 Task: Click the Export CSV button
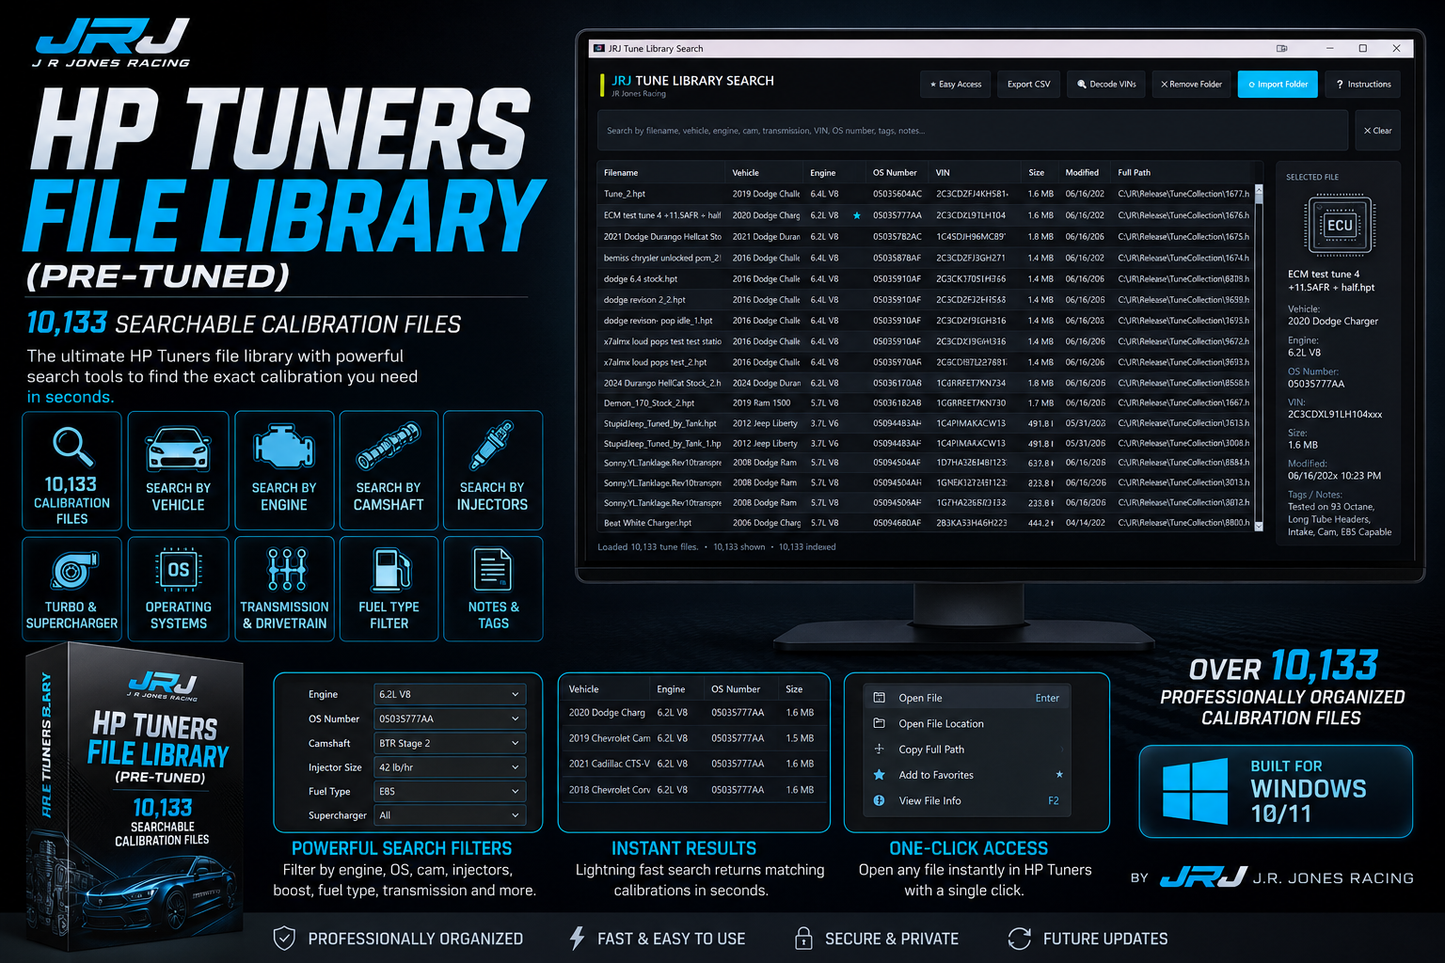point(1028,84)
